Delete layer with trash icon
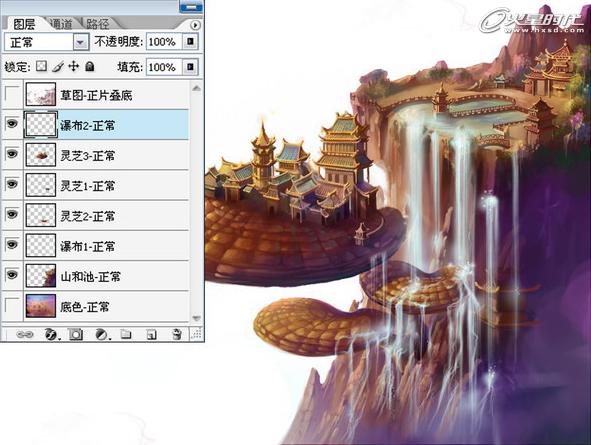Image resolution: width=591 pixels, height=445 pixels. click(176, 334)
